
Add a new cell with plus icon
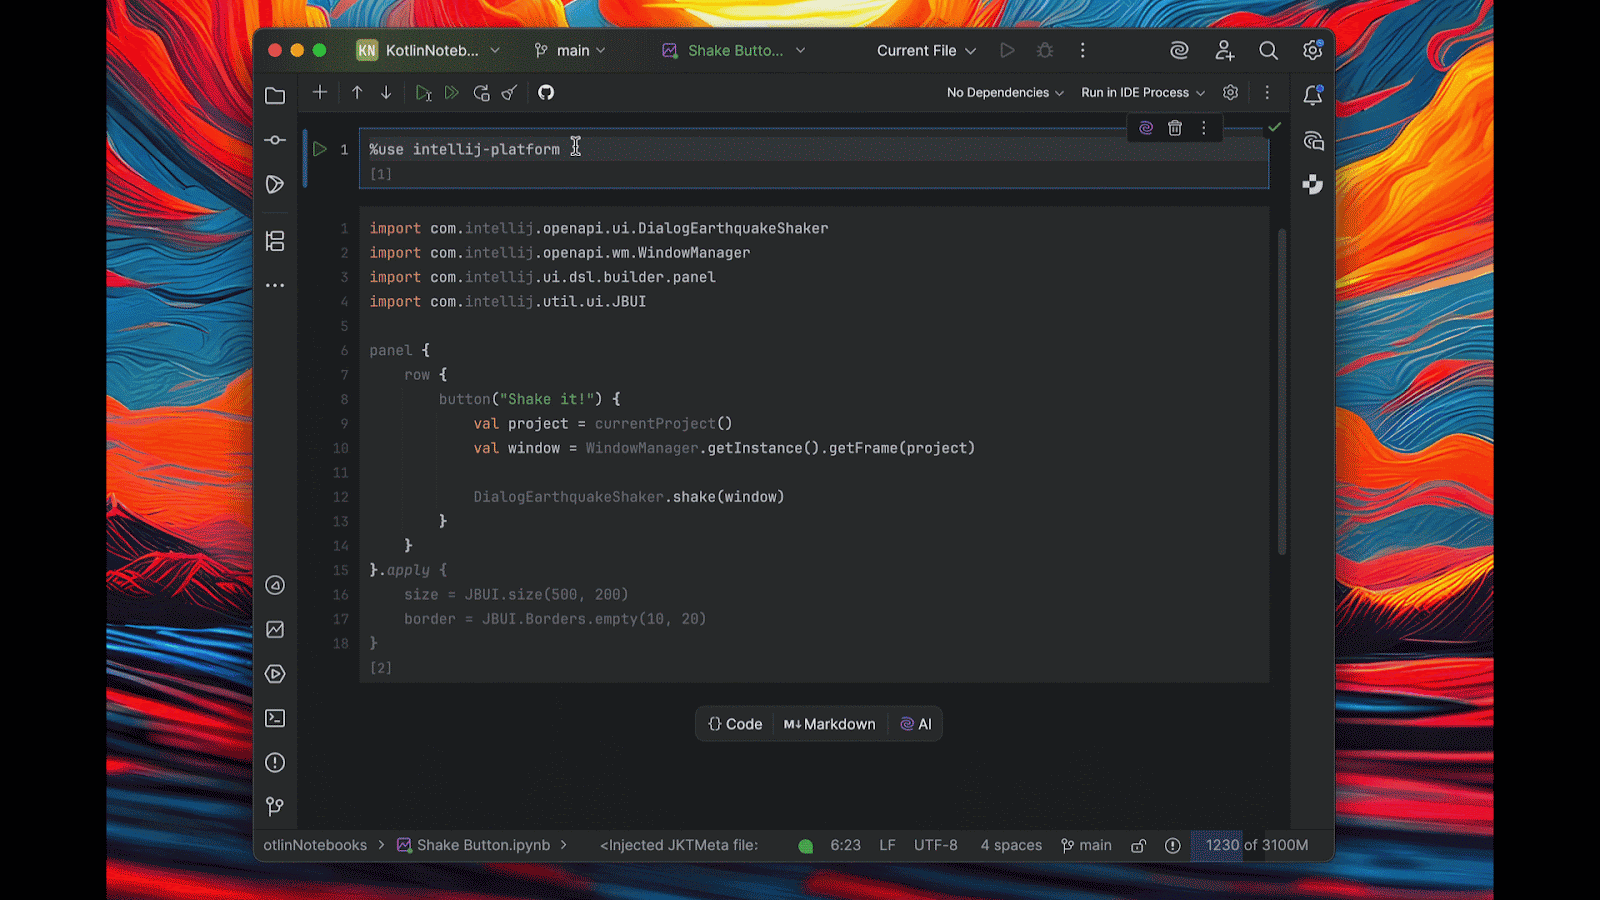click(320, 92)
